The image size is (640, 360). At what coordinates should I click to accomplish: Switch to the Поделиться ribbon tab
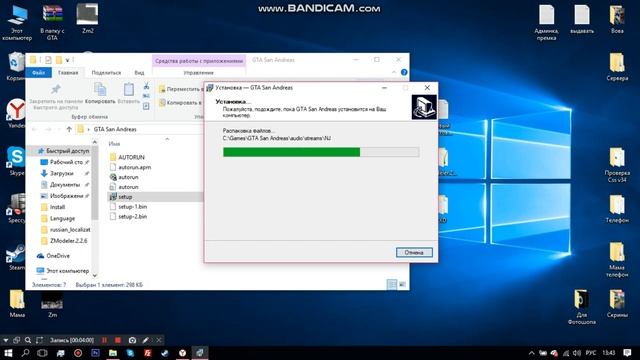coord(106,73)
